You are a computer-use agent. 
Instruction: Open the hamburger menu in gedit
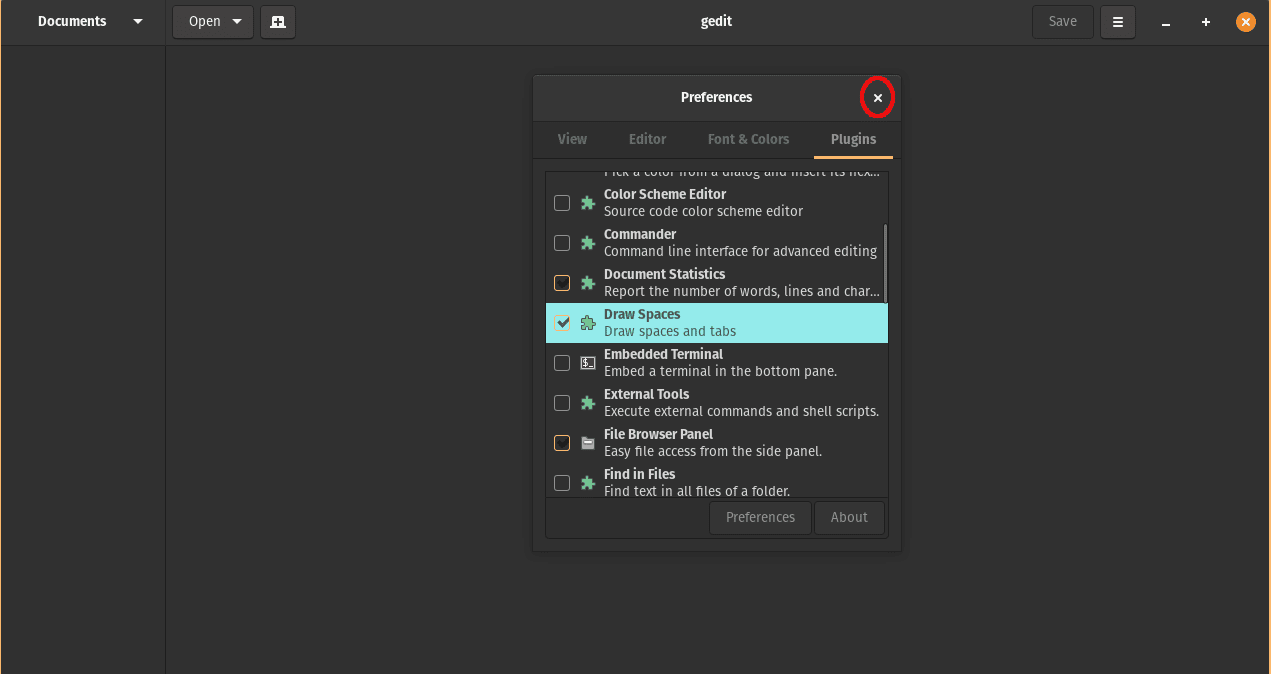pyautogui.click(x=1118, y=22)
